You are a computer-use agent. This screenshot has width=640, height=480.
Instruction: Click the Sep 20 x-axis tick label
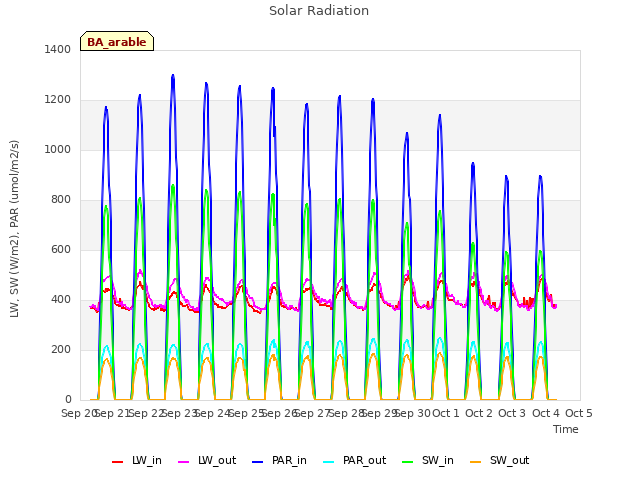[x=79, y=413]
